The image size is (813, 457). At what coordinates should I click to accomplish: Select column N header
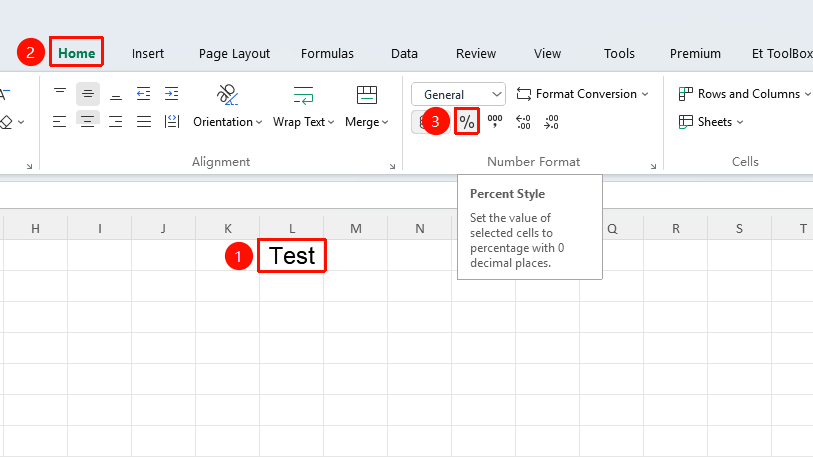[x=420, y=228]
